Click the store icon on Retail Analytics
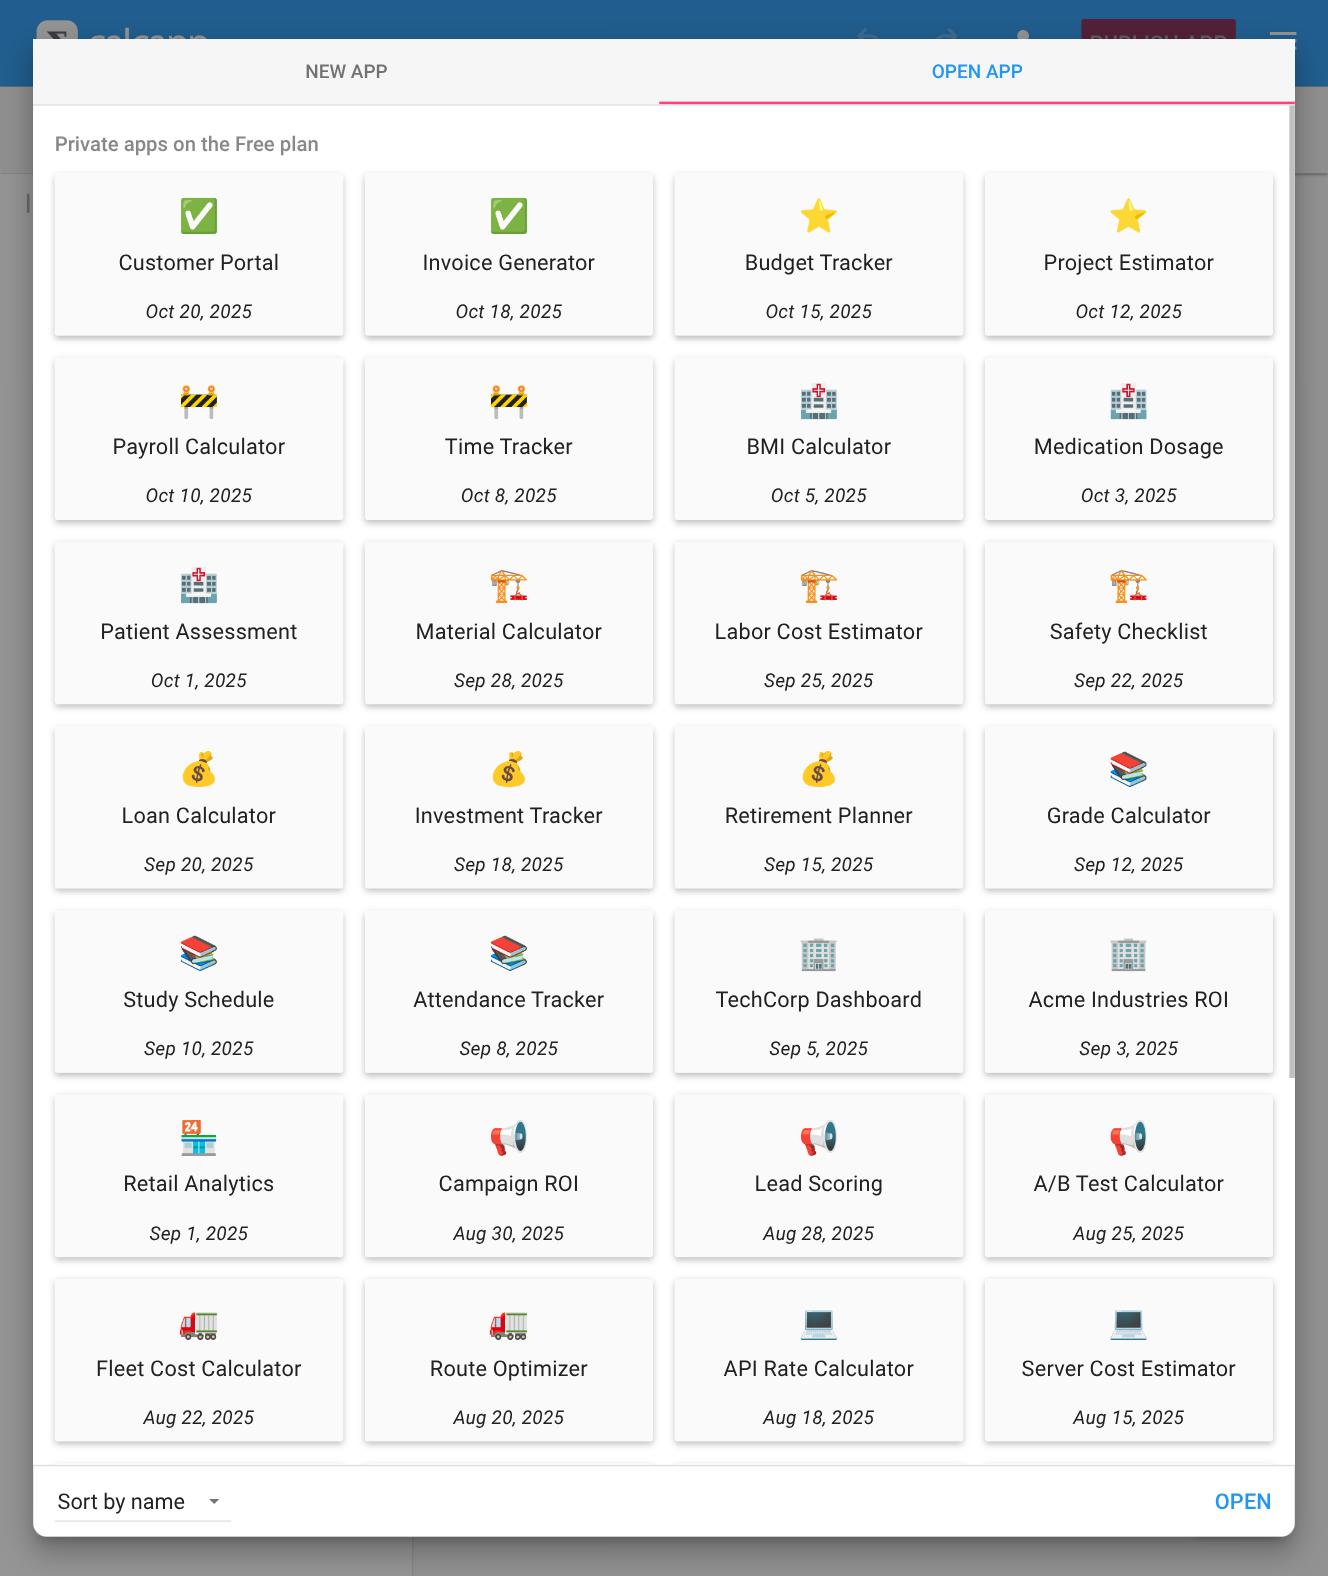1328x1576 pixels. [199, 1138]
